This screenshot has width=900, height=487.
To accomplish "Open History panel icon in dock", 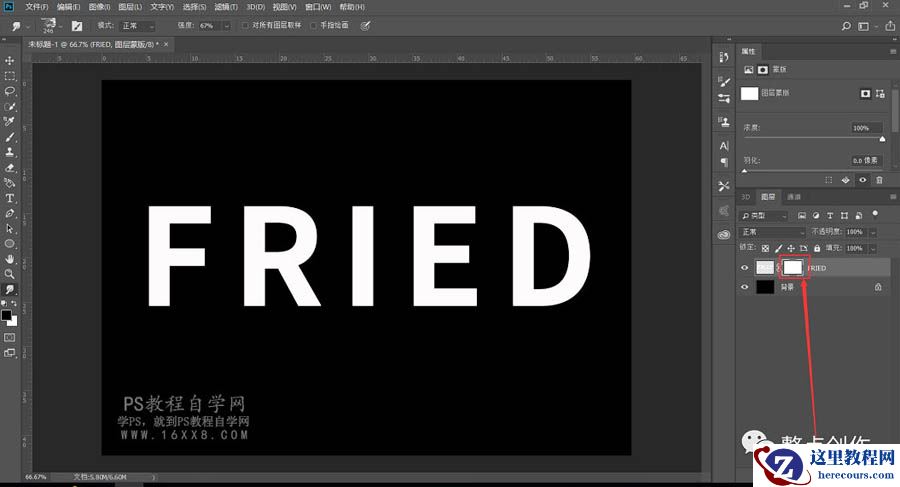I will 724,57.
